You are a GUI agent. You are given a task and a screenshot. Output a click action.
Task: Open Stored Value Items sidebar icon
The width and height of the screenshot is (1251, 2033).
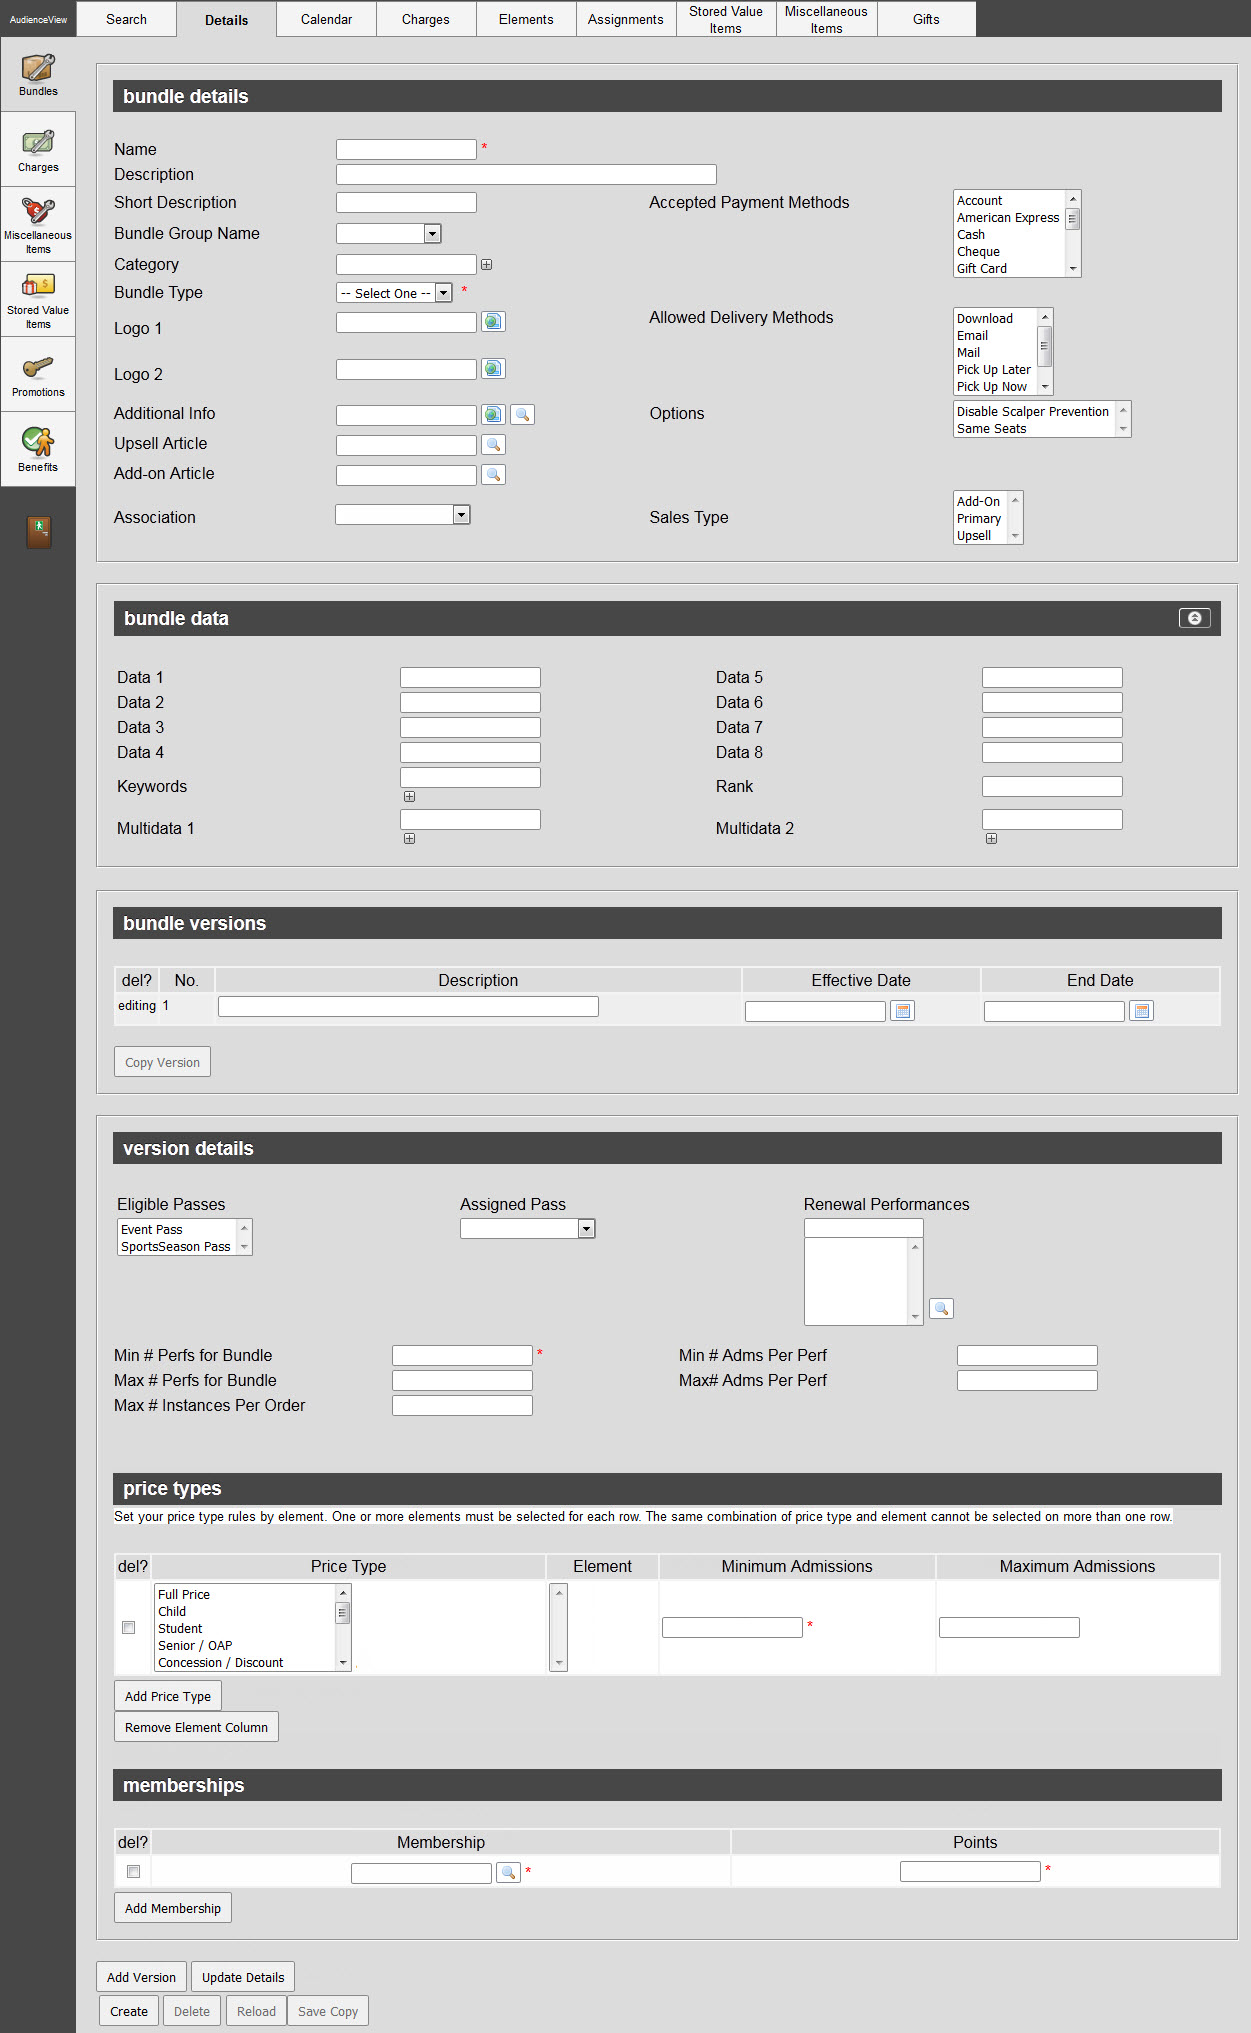[x=38, y=299]
